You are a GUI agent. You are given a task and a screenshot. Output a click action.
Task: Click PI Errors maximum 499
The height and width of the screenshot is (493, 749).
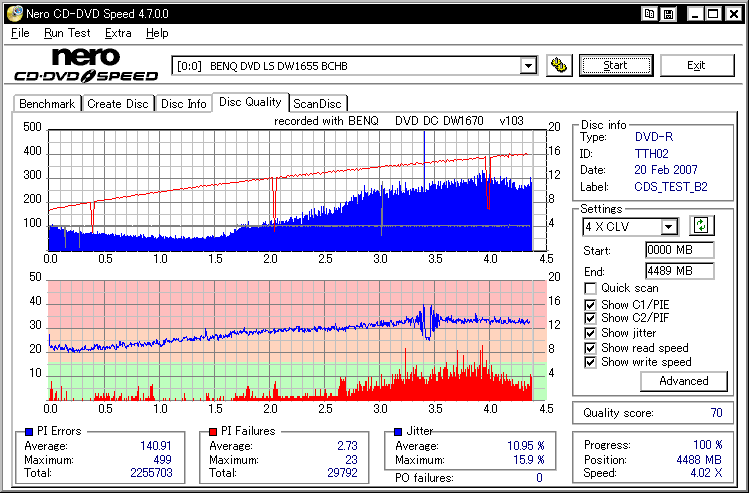click(x=162, y=460)
